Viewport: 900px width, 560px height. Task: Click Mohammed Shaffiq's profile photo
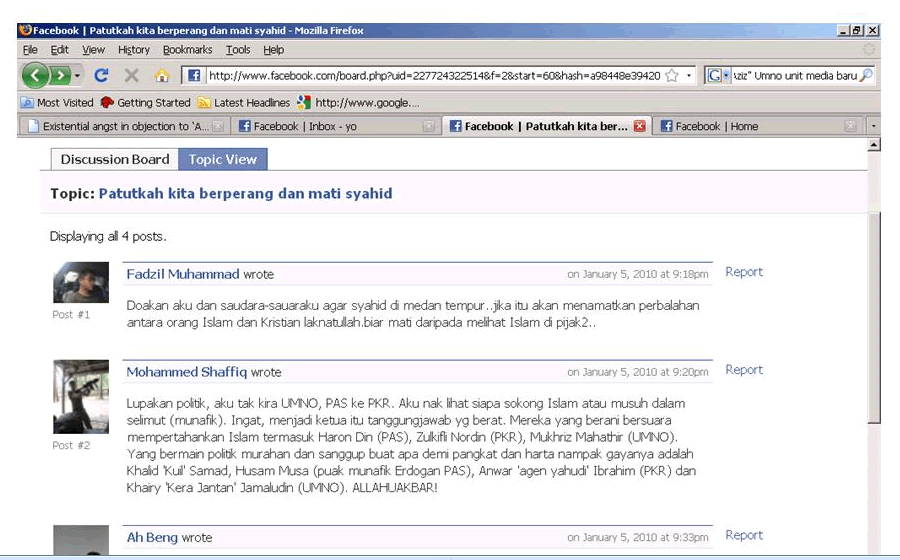point(81,396)
